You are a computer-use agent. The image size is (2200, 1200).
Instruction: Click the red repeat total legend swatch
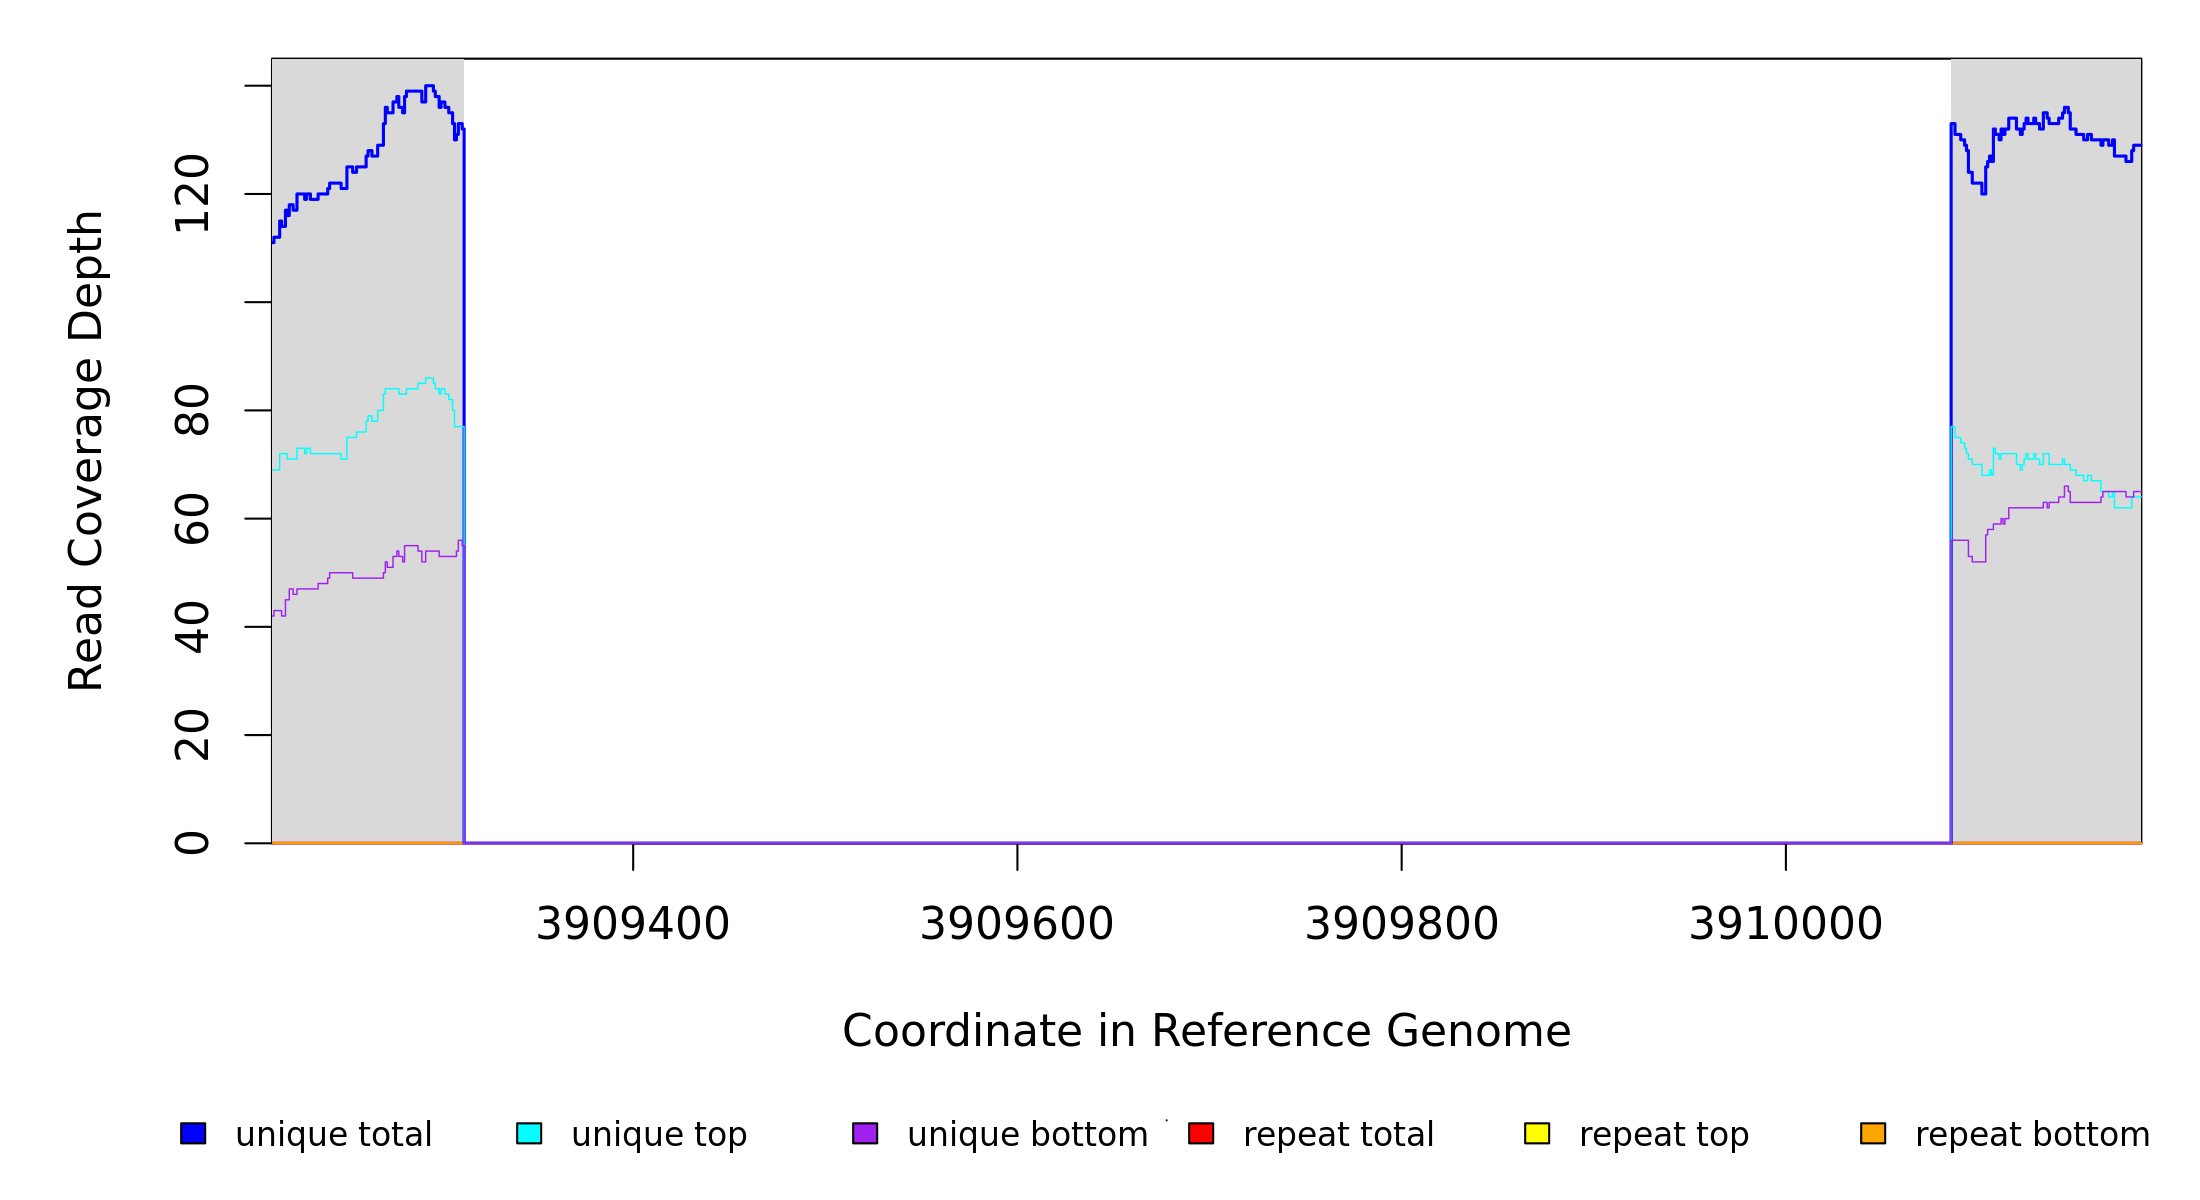click(1201, 1133)
